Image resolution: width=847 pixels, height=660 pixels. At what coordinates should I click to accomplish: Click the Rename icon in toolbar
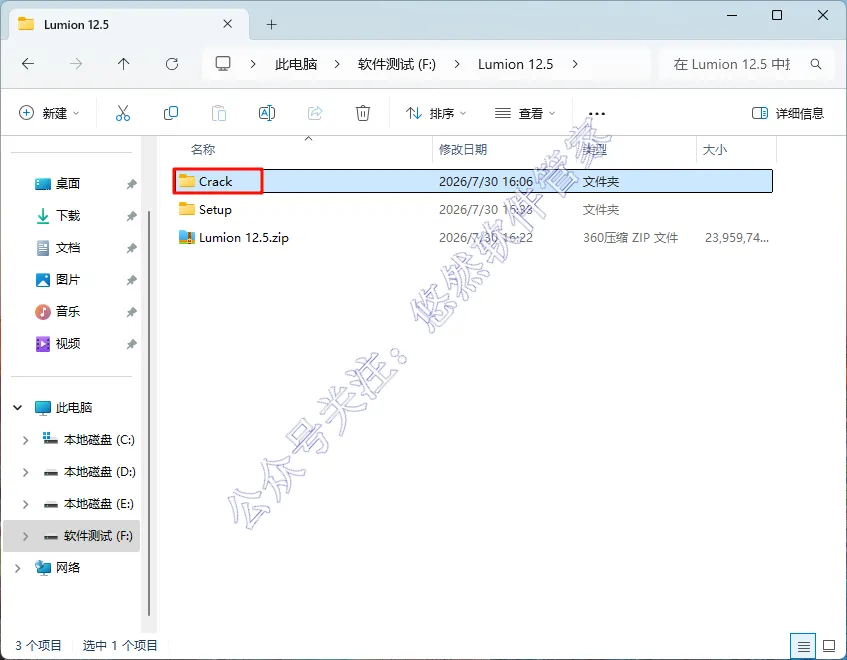coord(267,113)
